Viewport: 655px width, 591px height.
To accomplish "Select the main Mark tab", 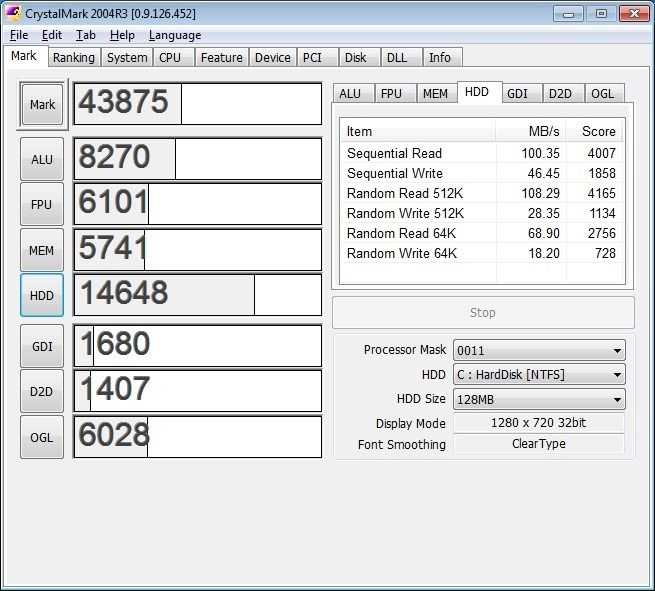I will (24, 56).
